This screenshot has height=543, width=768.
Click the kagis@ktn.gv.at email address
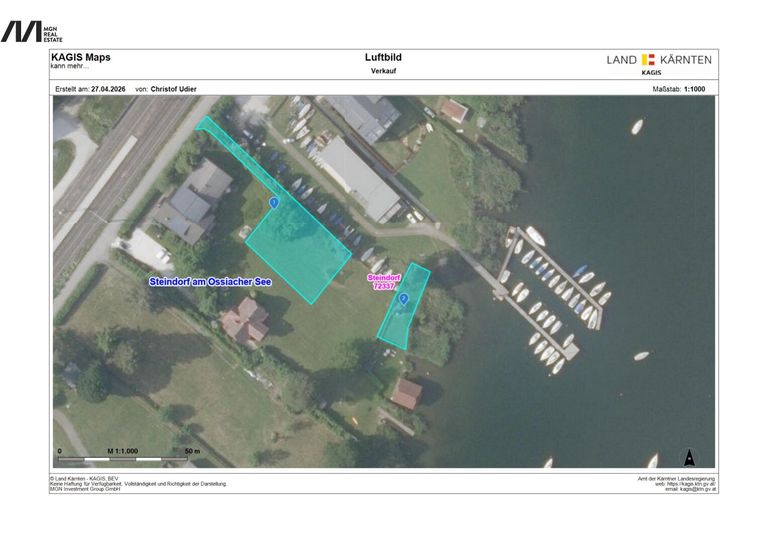pyautogui.click(x=690, y=489)
